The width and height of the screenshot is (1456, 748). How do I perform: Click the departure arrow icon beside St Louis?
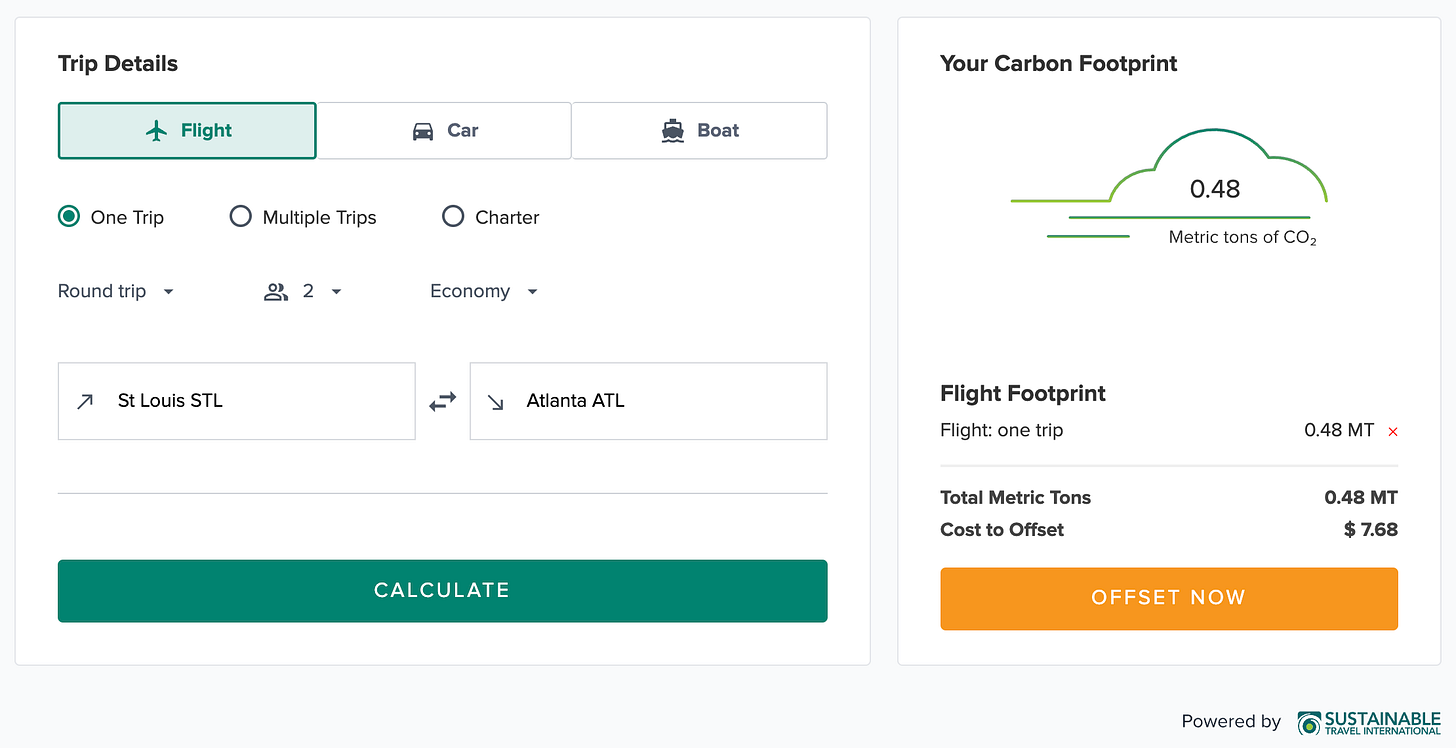86,401
